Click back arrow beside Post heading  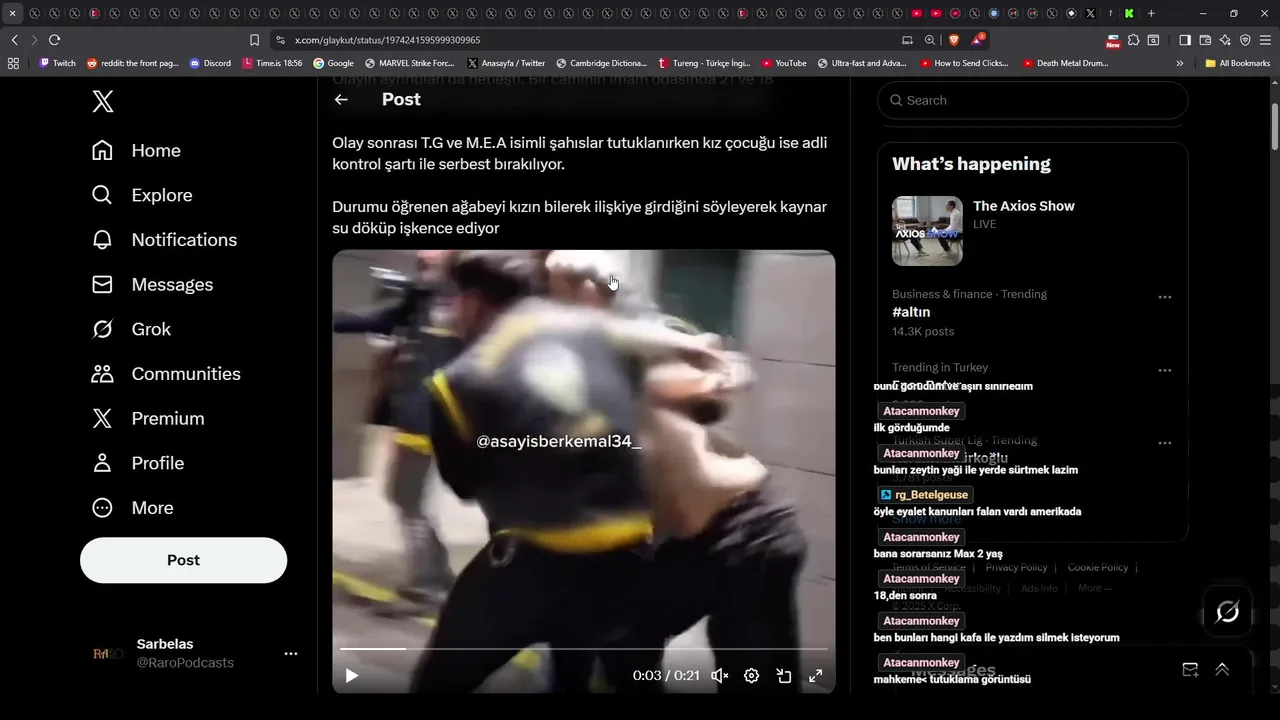(x=341, y=99)
